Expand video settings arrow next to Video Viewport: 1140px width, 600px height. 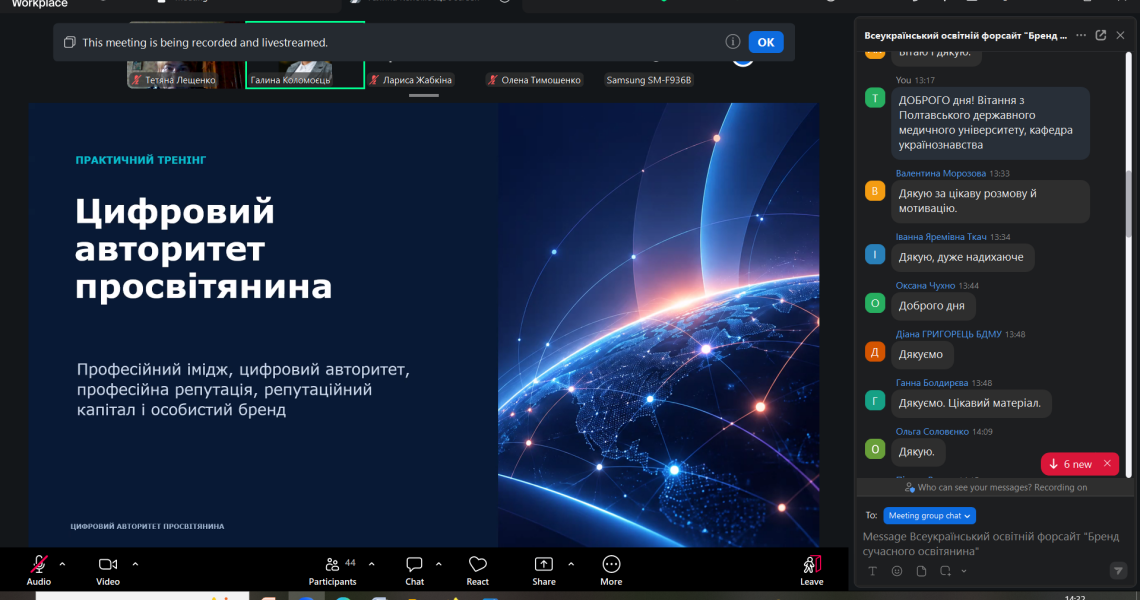point(135,564)
